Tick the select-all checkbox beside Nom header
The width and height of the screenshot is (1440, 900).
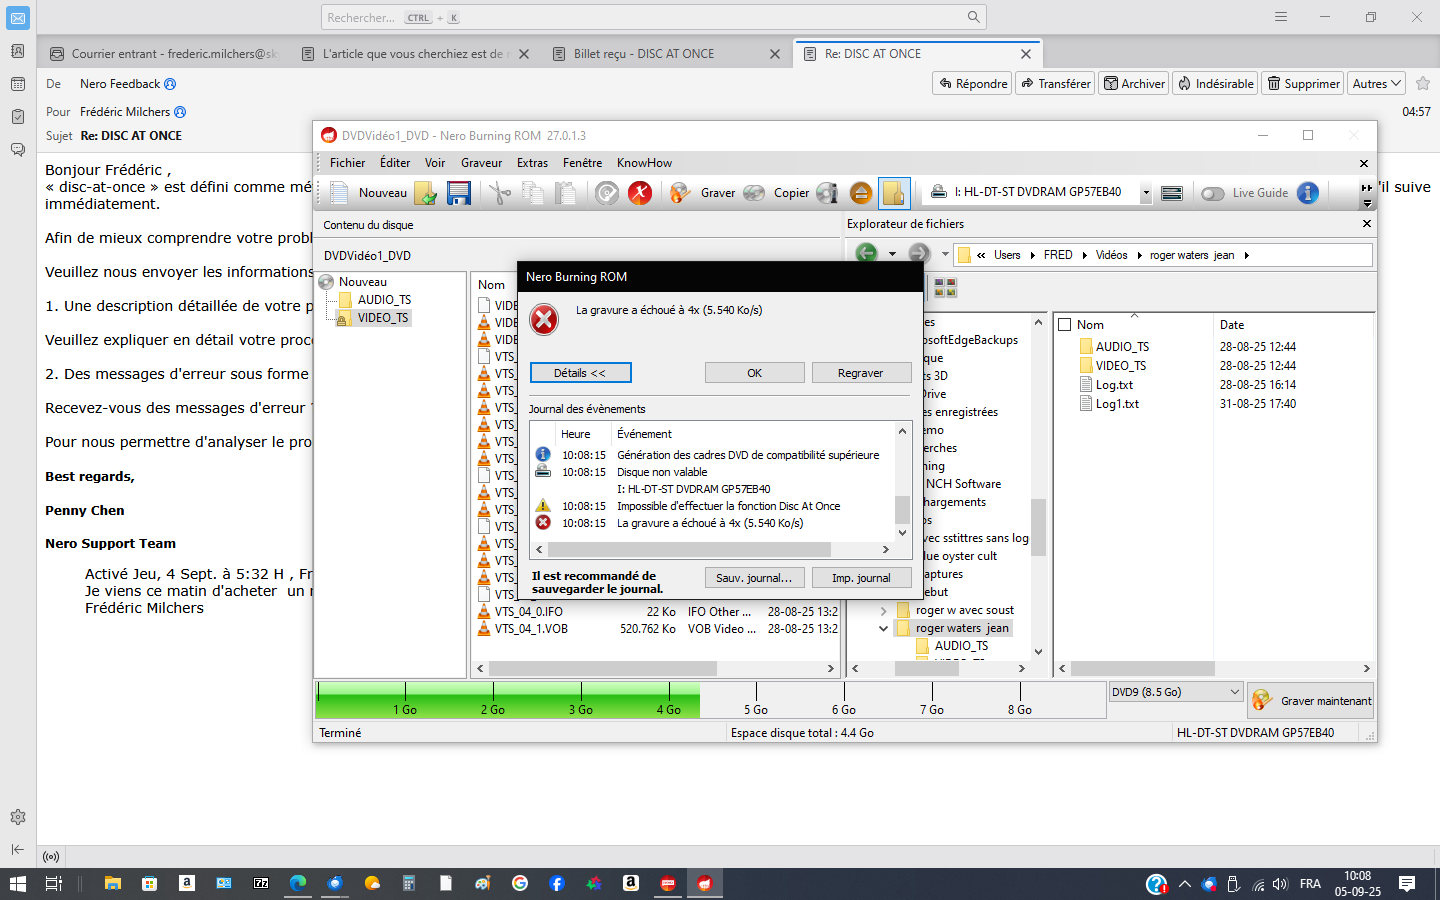click(1065, 324)
